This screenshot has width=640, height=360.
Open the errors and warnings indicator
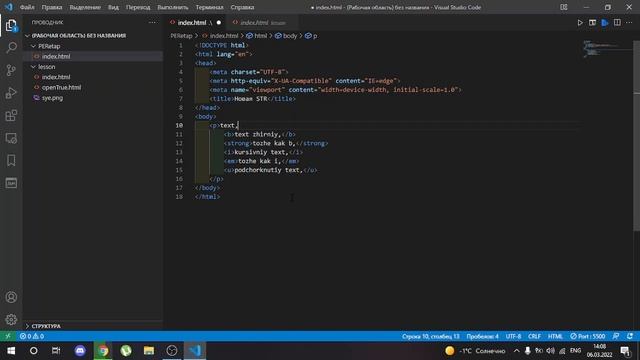point(32,336)
